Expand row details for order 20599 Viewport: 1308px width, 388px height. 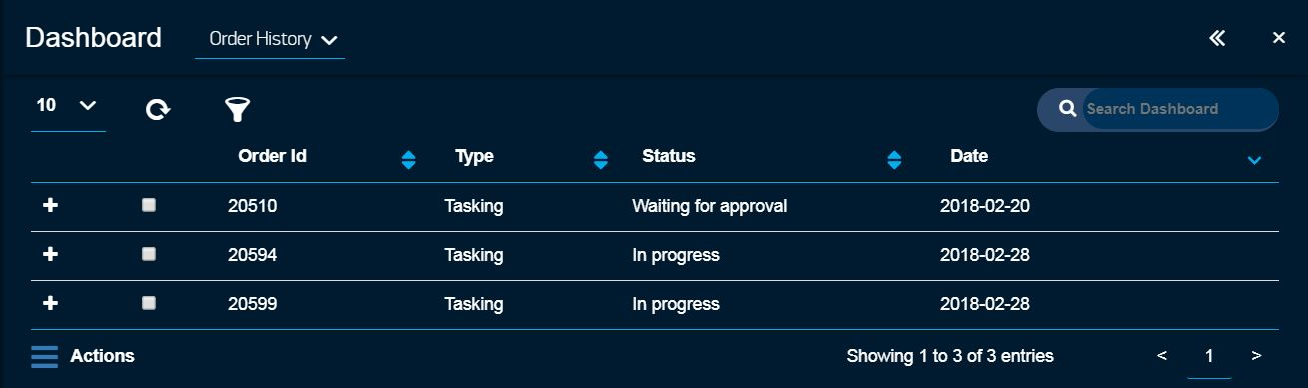51,303
